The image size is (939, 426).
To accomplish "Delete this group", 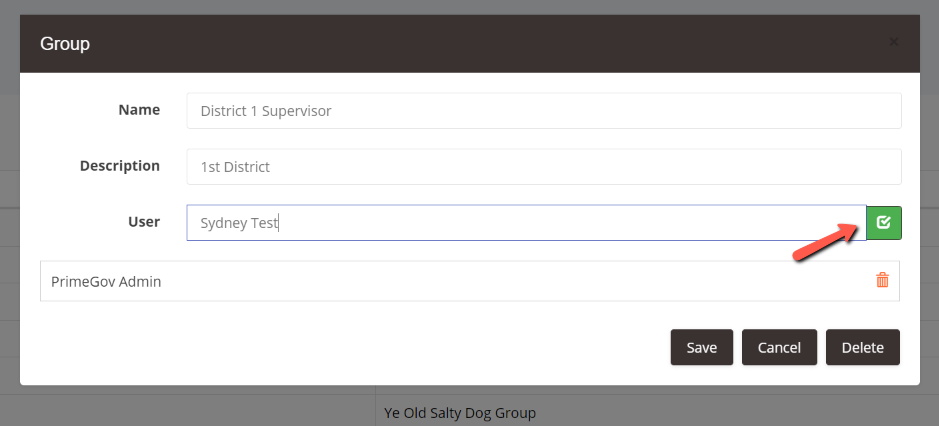I will click(x=862, y=347).
